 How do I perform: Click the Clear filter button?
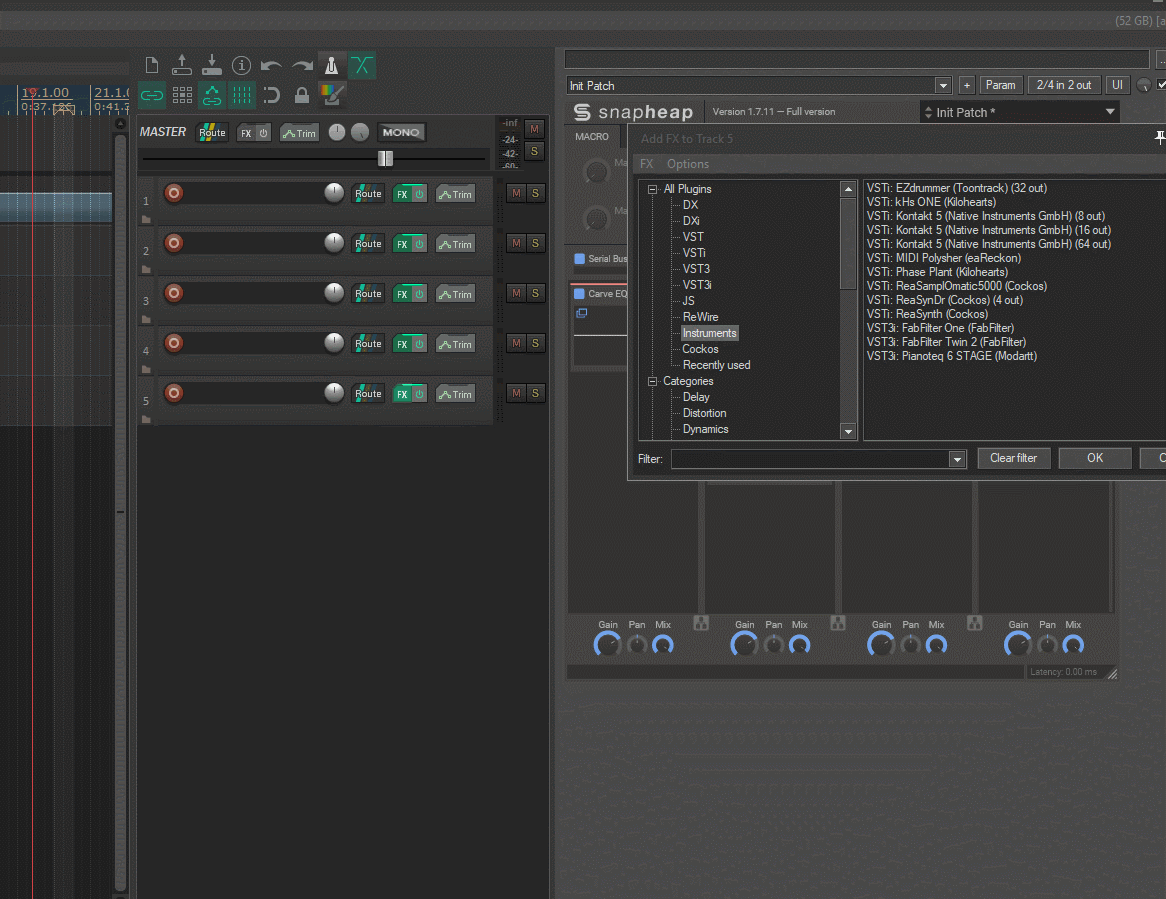[1014, 458]
